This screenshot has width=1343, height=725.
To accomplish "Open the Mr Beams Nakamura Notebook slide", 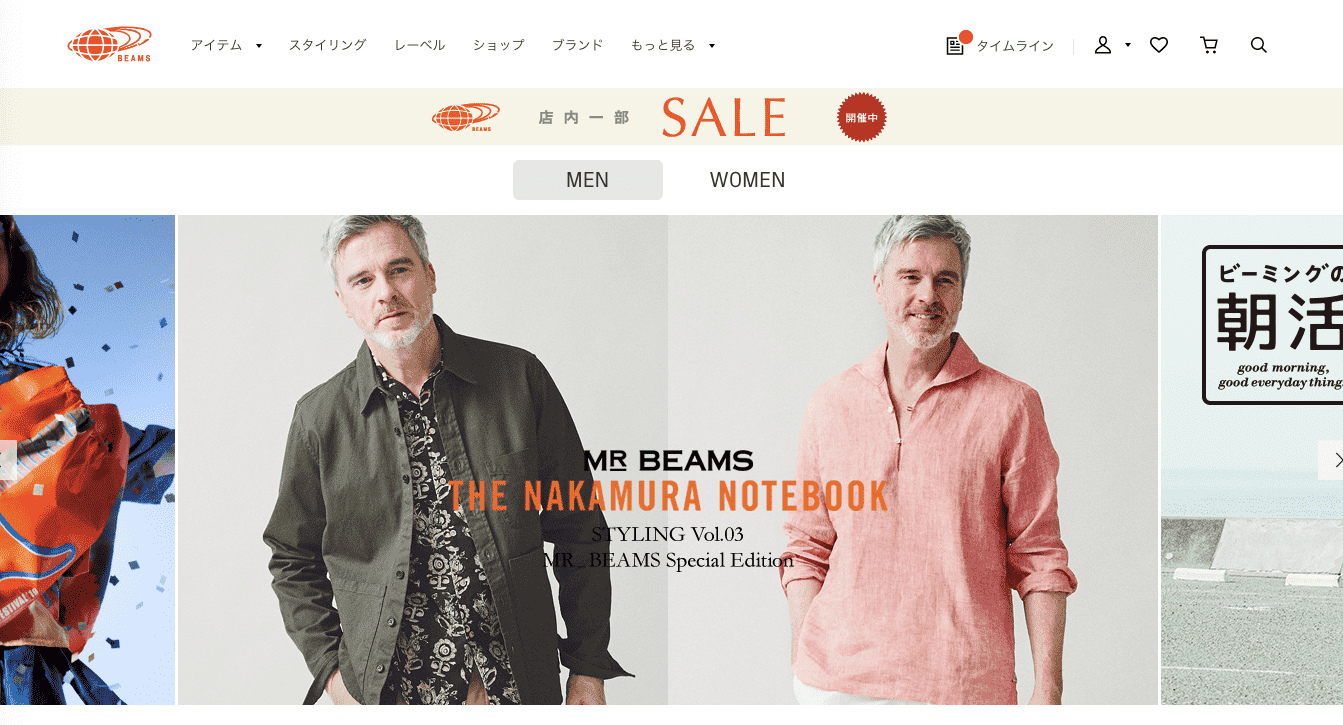I will coord(668,460).
